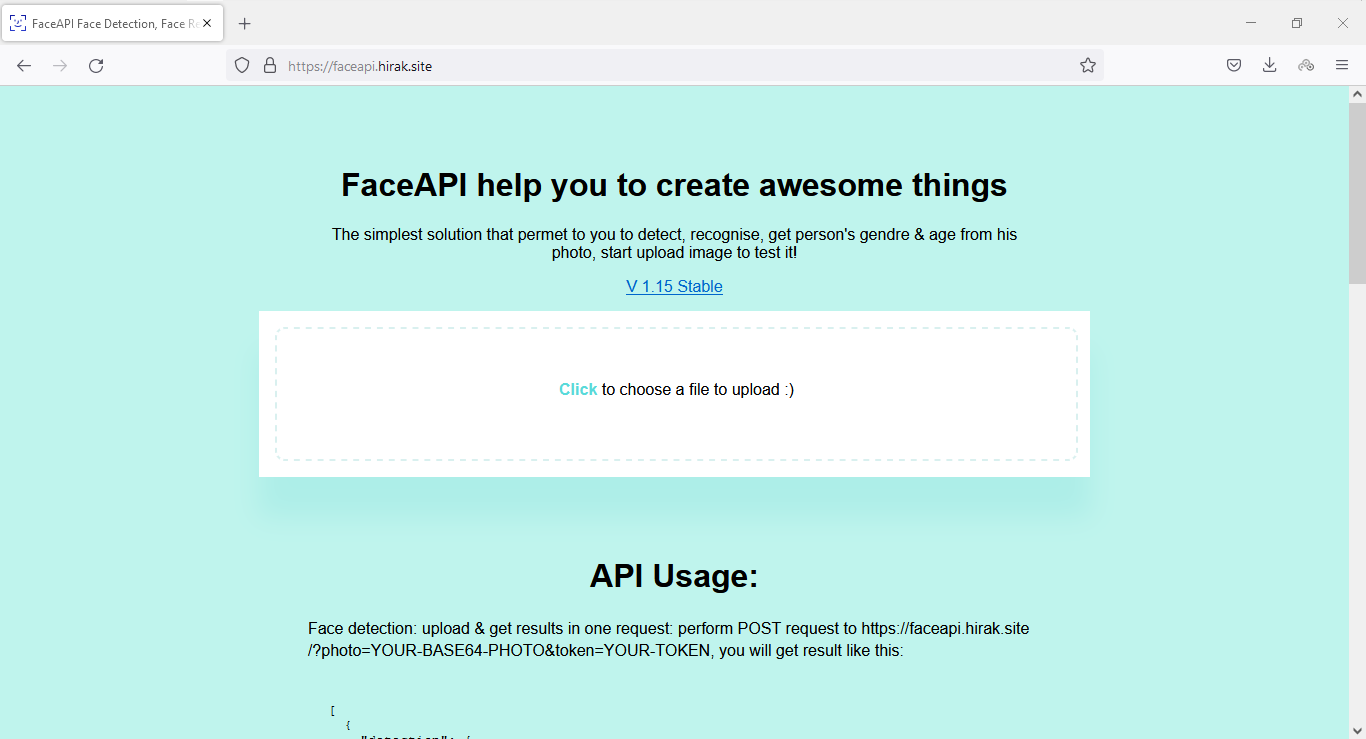Open the V 1.15 Stable link
The height and width of the screenshot is (739, 1366).
coord(674,287)
